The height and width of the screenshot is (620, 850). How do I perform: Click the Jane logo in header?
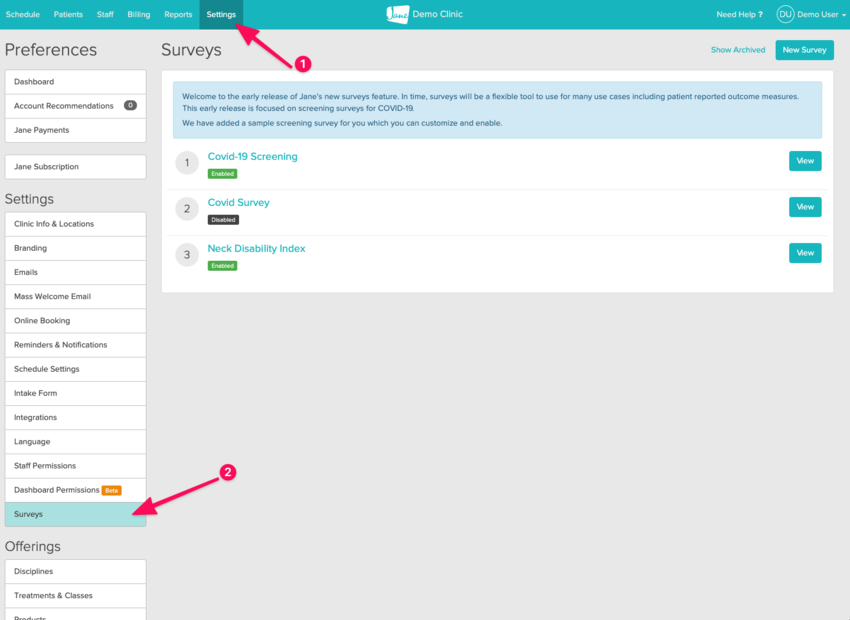tap(397, 14)
